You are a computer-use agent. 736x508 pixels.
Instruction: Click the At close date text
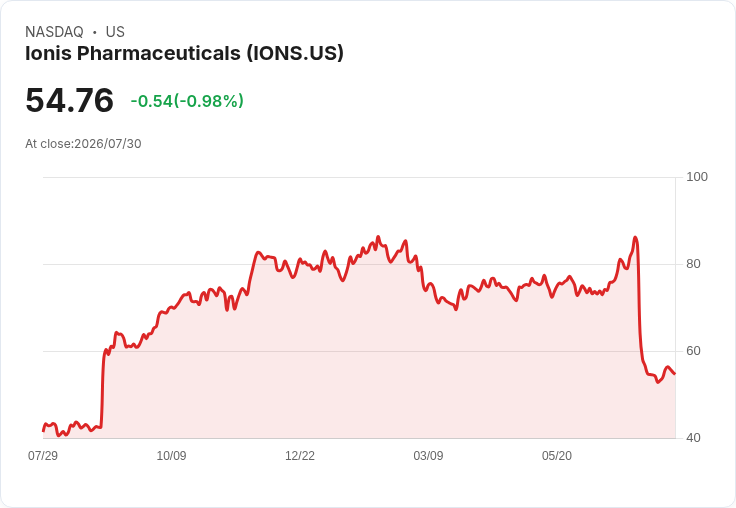click(x=83, y=144)
